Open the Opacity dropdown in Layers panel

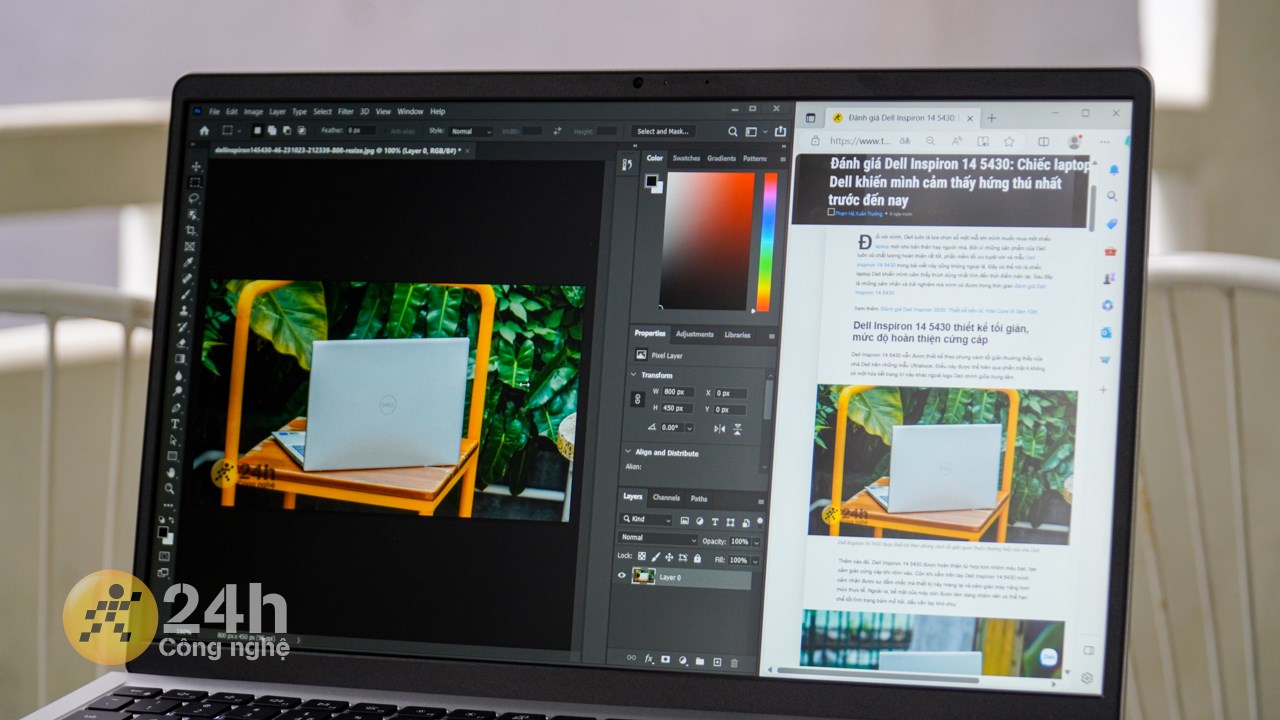[756, 542]
